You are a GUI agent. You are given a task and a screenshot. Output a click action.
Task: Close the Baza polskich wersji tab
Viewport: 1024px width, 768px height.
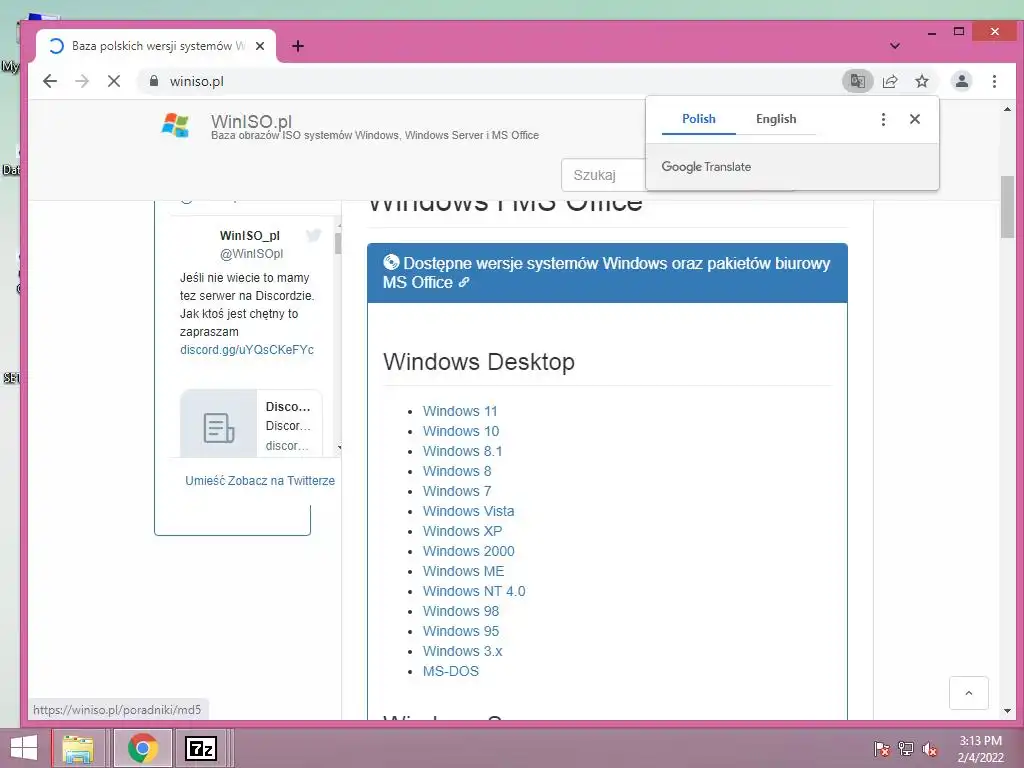tap(260, 46)
